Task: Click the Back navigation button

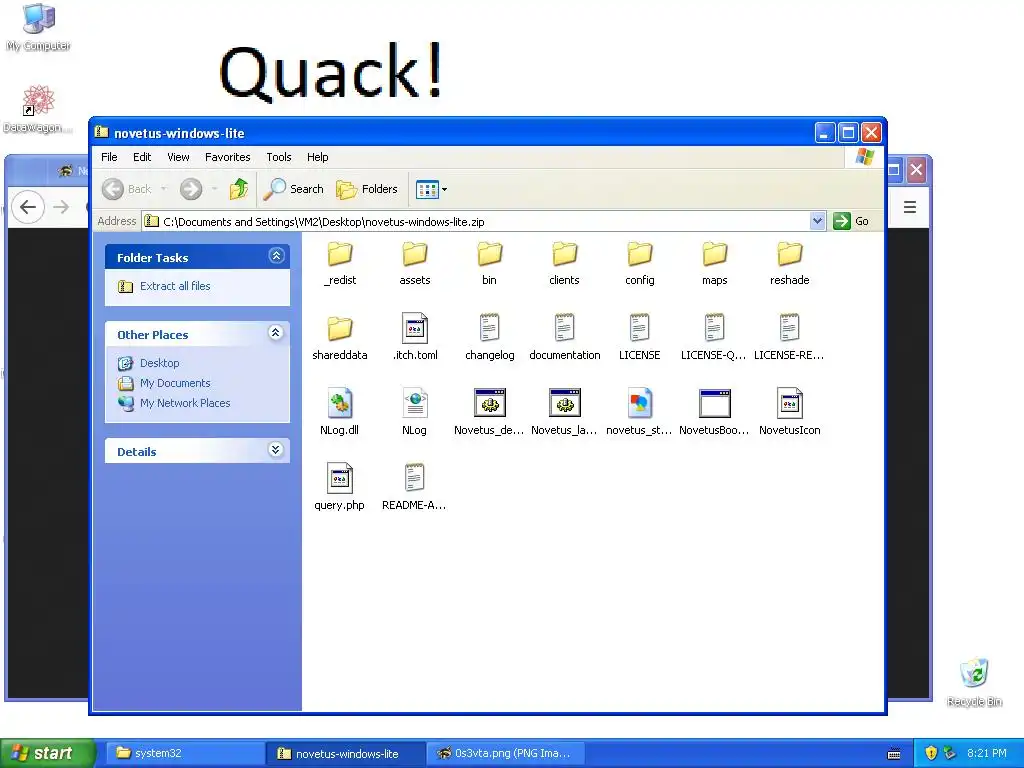Action: (127, 189)
